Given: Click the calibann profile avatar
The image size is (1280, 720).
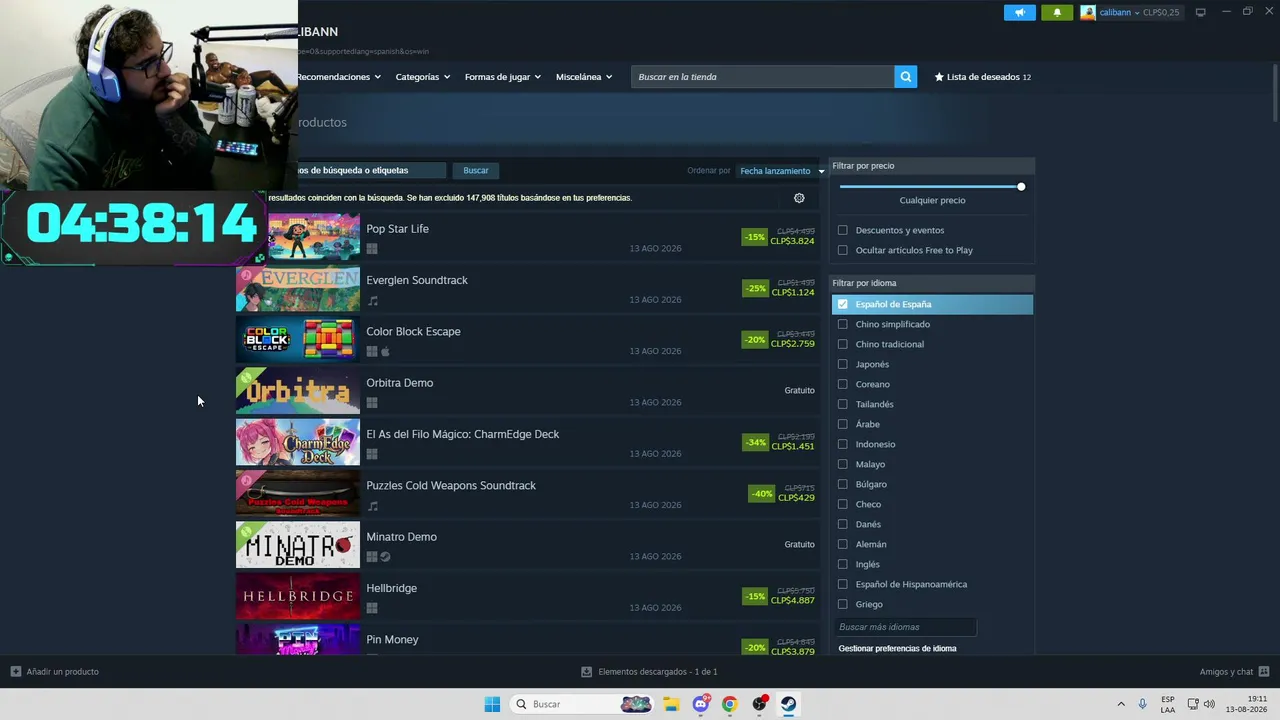Looking at the screenshot, I should point(1088,12).
